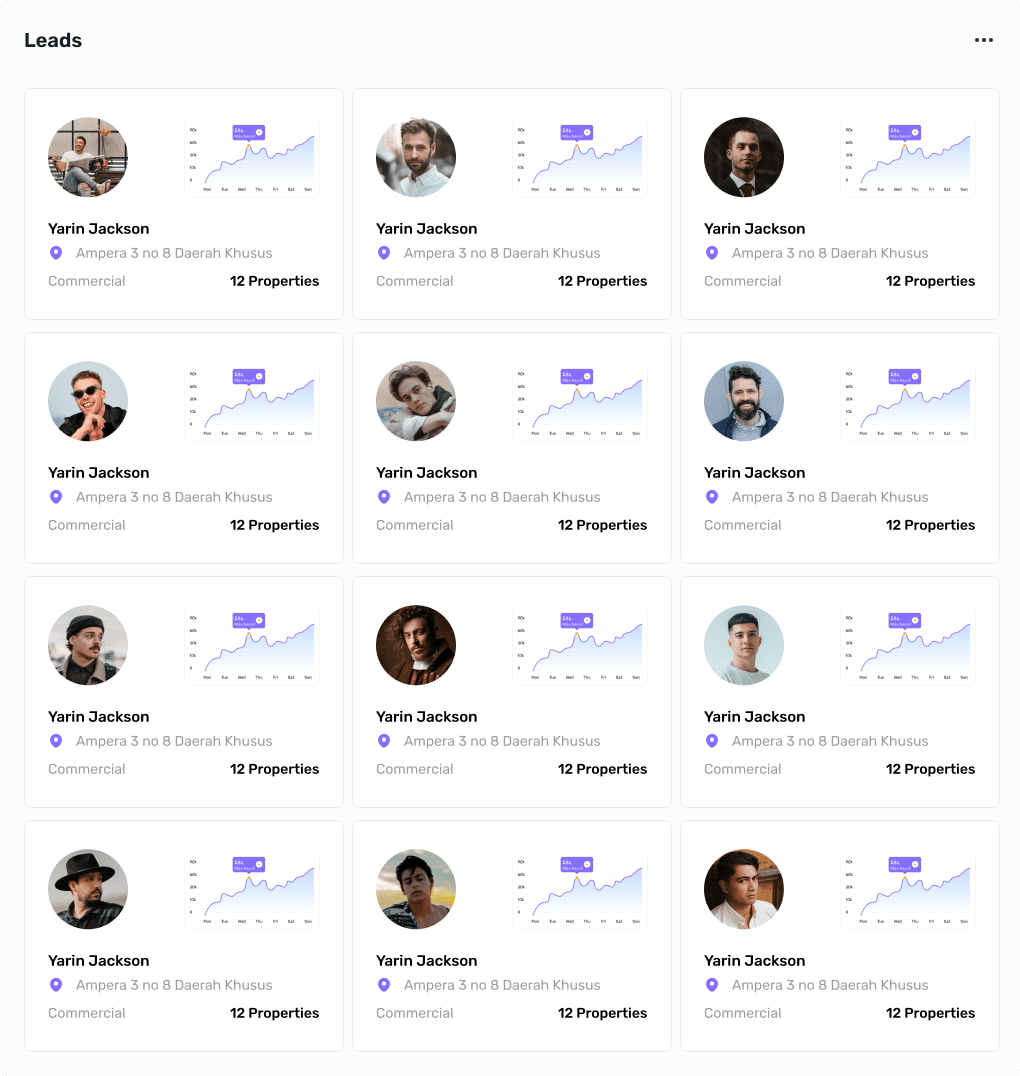The height and width of the screenshot is (1076, 1020).
Task: Click the location pin in the beanie man's card
Action: [x=56, y=741]
